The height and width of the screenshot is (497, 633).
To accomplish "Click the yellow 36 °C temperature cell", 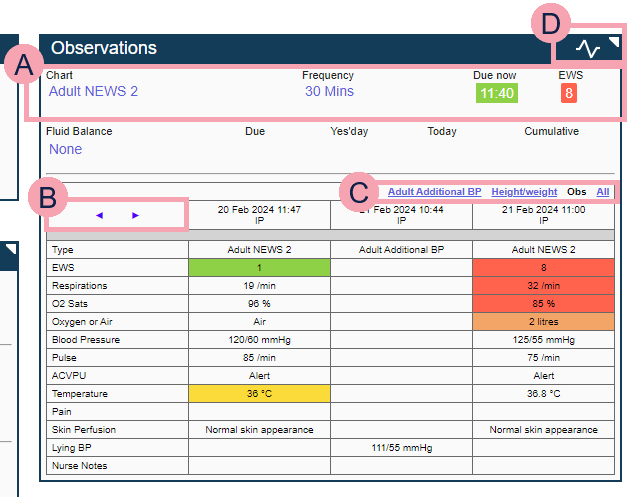I will tap(258, 393).
